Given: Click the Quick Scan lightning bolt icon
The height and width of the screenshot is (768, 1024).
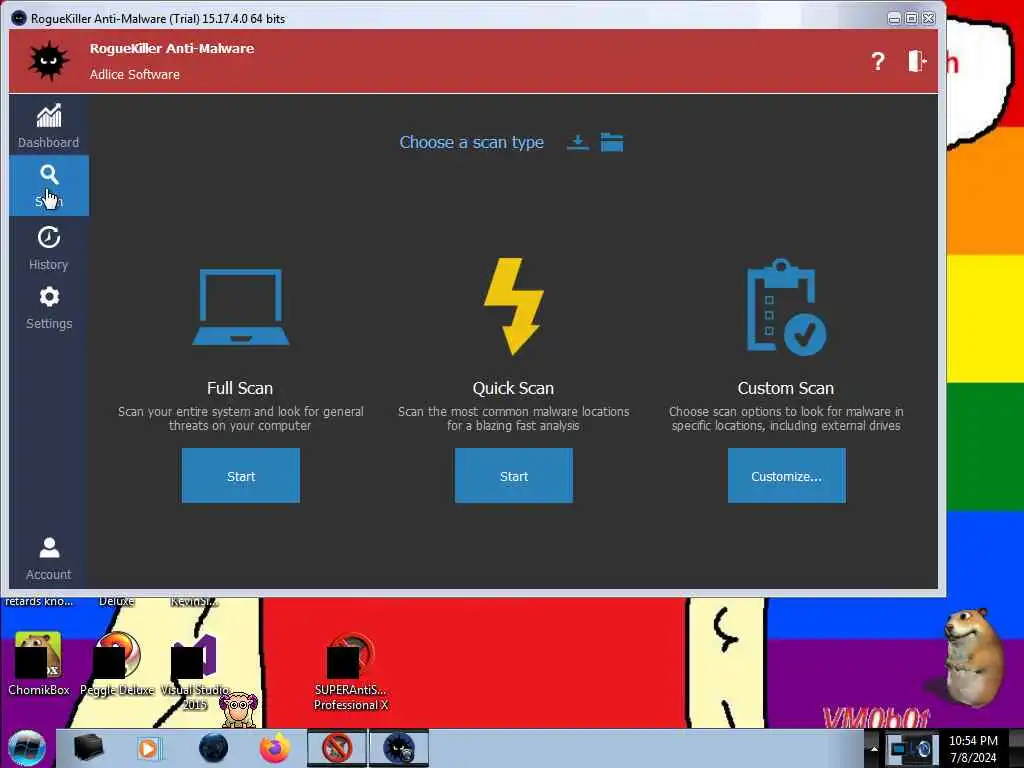Looking at the screenshot, I should (x=514, y=306).
